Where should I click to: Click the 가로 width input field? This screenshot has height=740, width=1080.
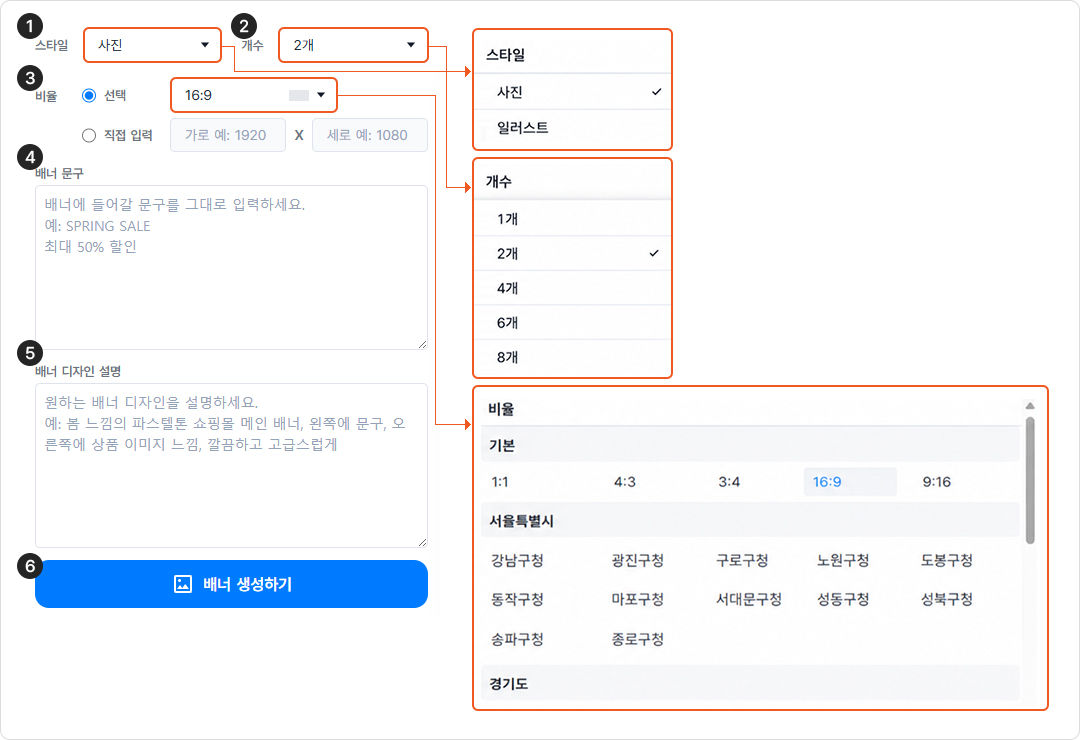point(228,135)
